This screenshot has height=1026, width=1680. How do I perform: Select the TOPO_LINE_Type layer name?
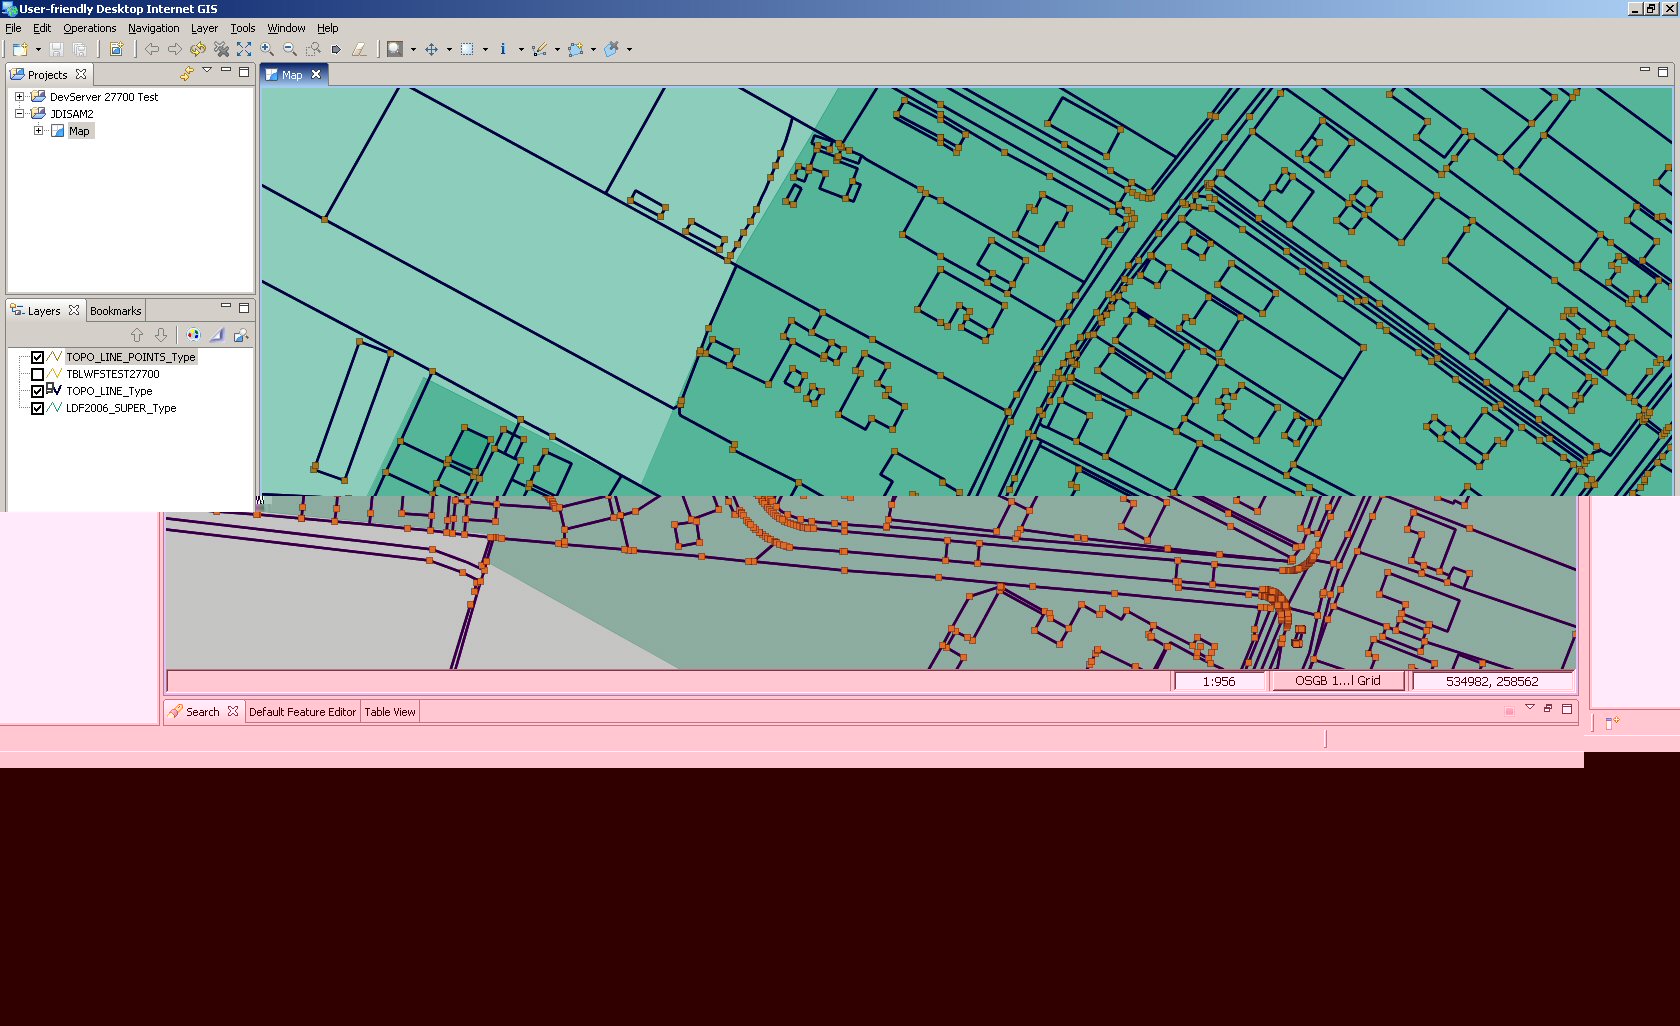[109, 391]
